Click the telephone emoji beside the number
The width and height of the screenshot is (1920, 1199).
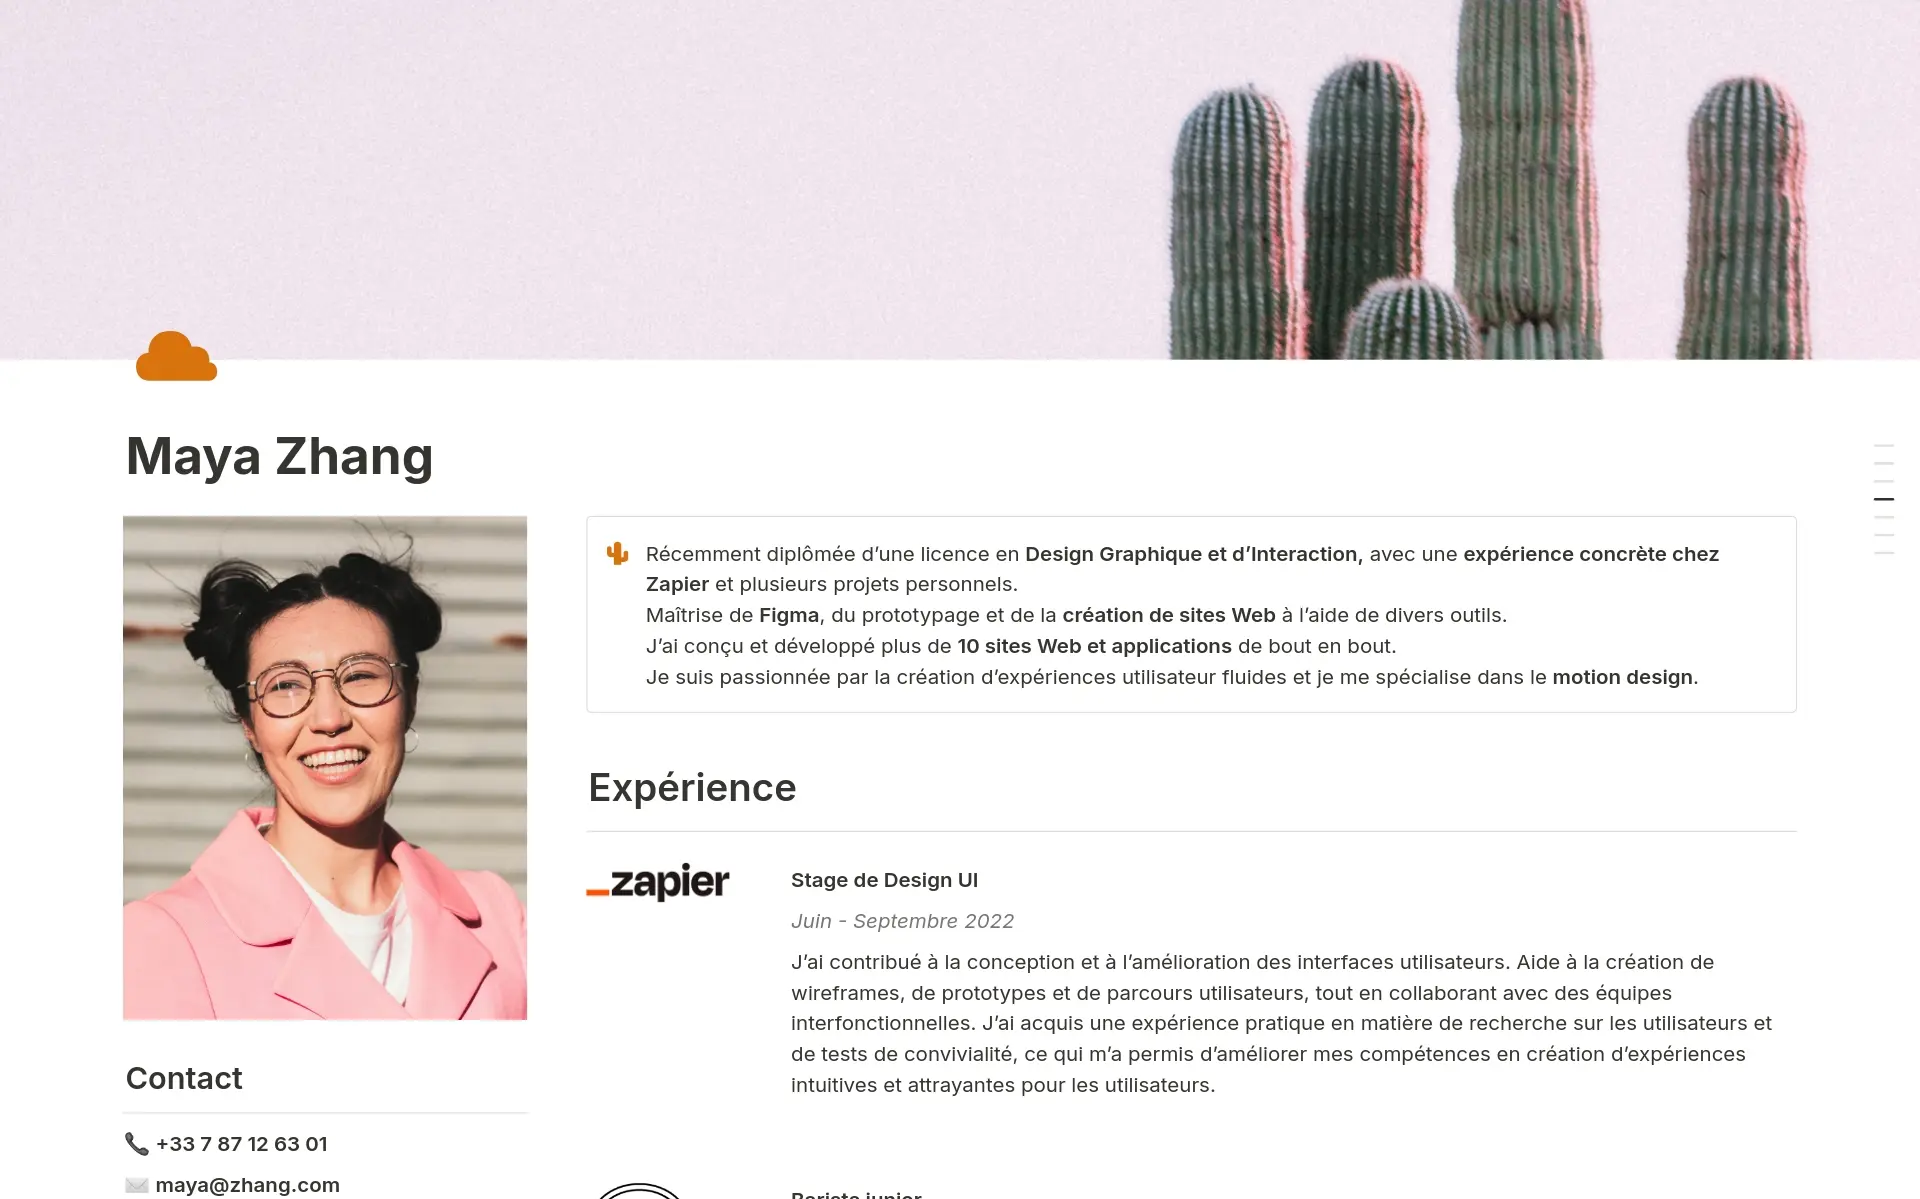pyautogui.click(x=137, y=1143)
